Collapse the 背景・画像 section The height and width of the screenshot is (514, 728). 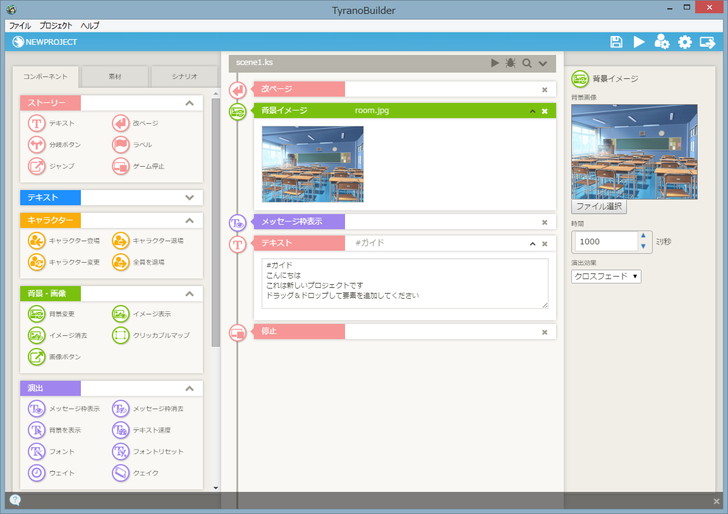point(189,294)
